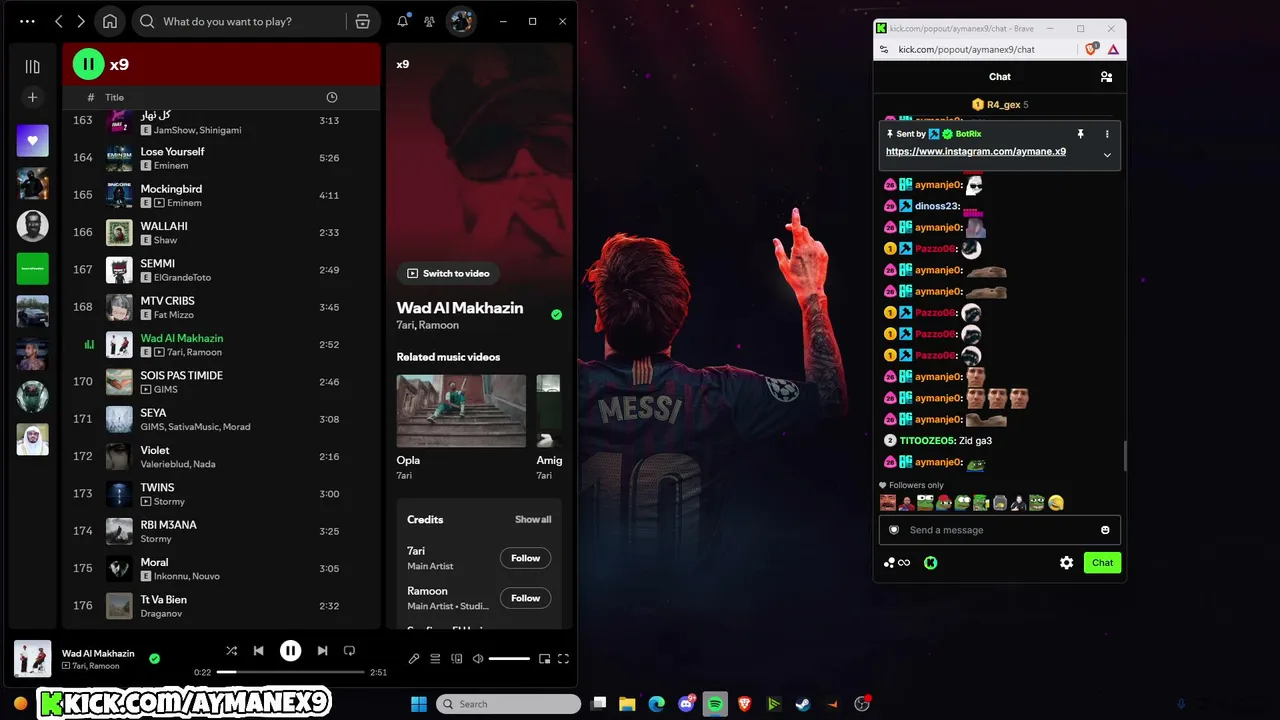The image size is (1280, 720).
Task: Send message with green Chat button
Action: coord(1102,563)
